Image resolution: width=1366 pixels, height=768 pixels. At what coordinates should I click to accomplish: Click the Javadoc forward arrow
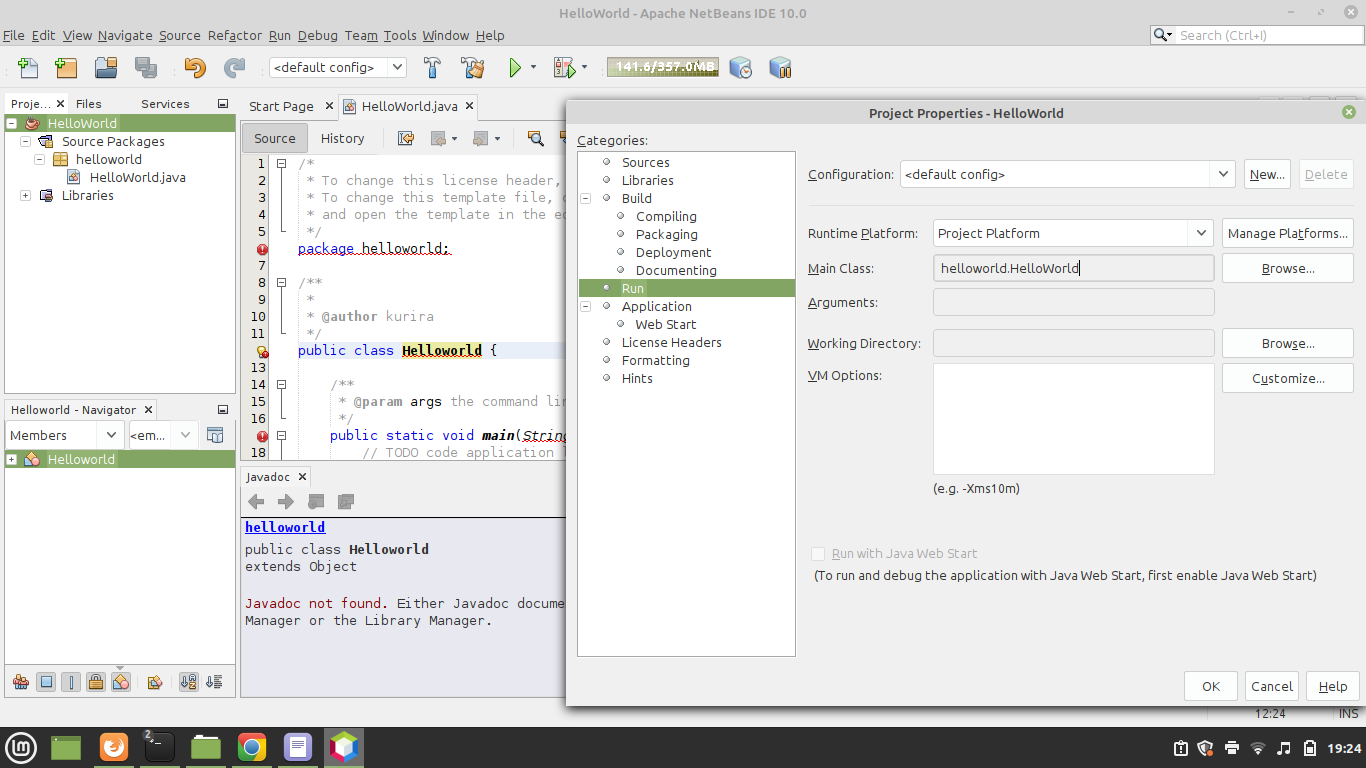coord(286,502)
